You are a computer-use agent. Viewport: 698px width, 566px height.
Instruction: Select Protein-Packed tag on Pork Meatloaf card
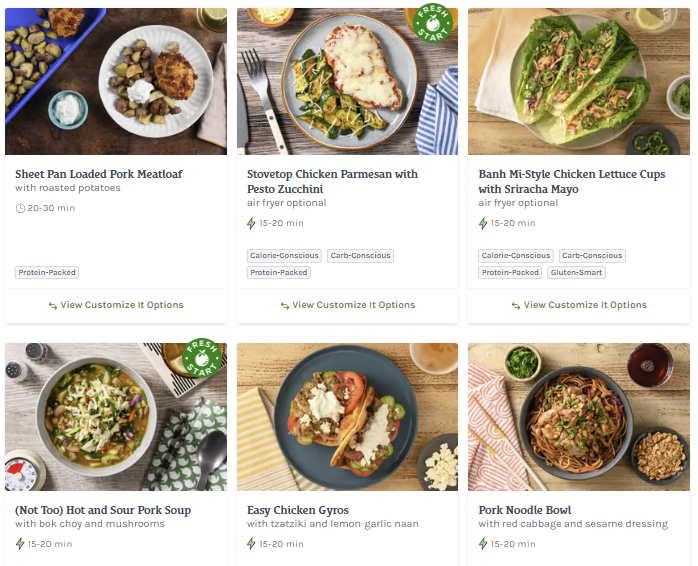tap(47, 272)
